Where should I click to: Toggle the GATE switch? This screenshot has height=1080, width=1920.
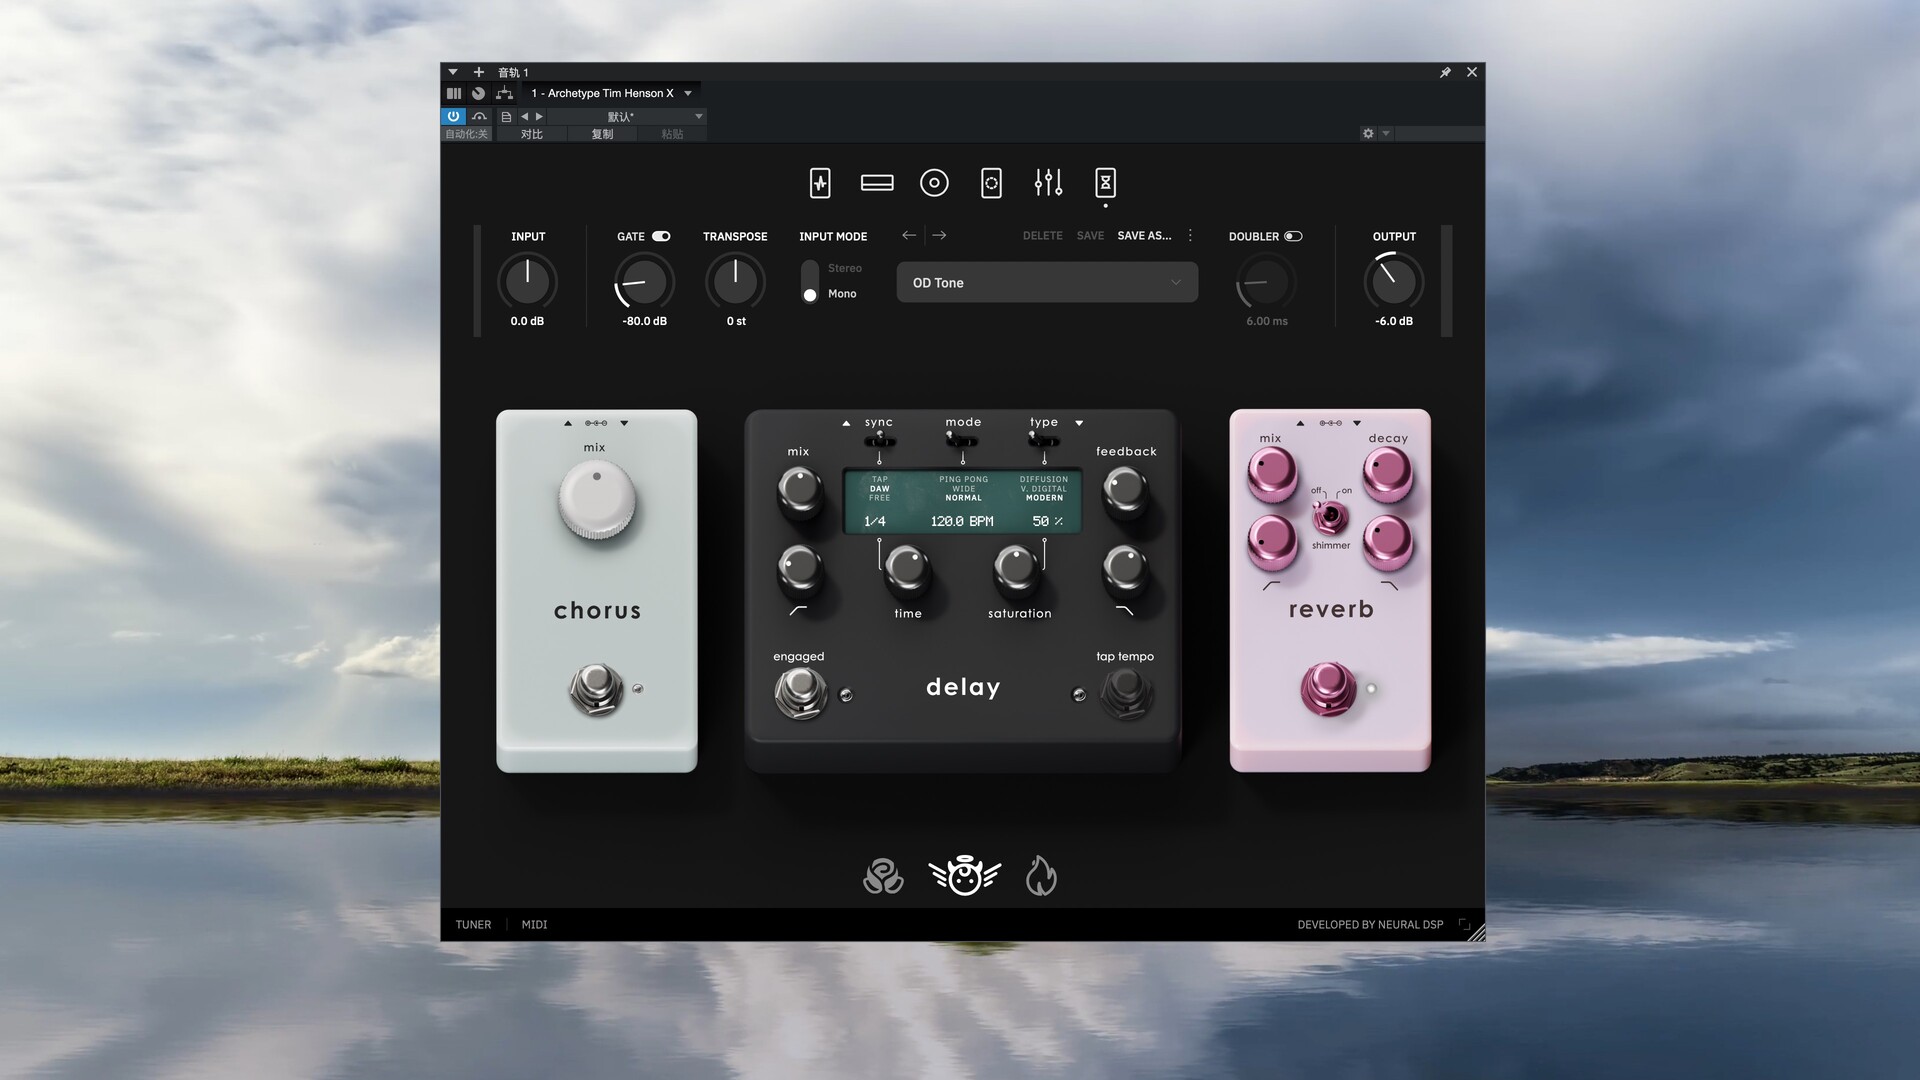(x=661, y=237)
